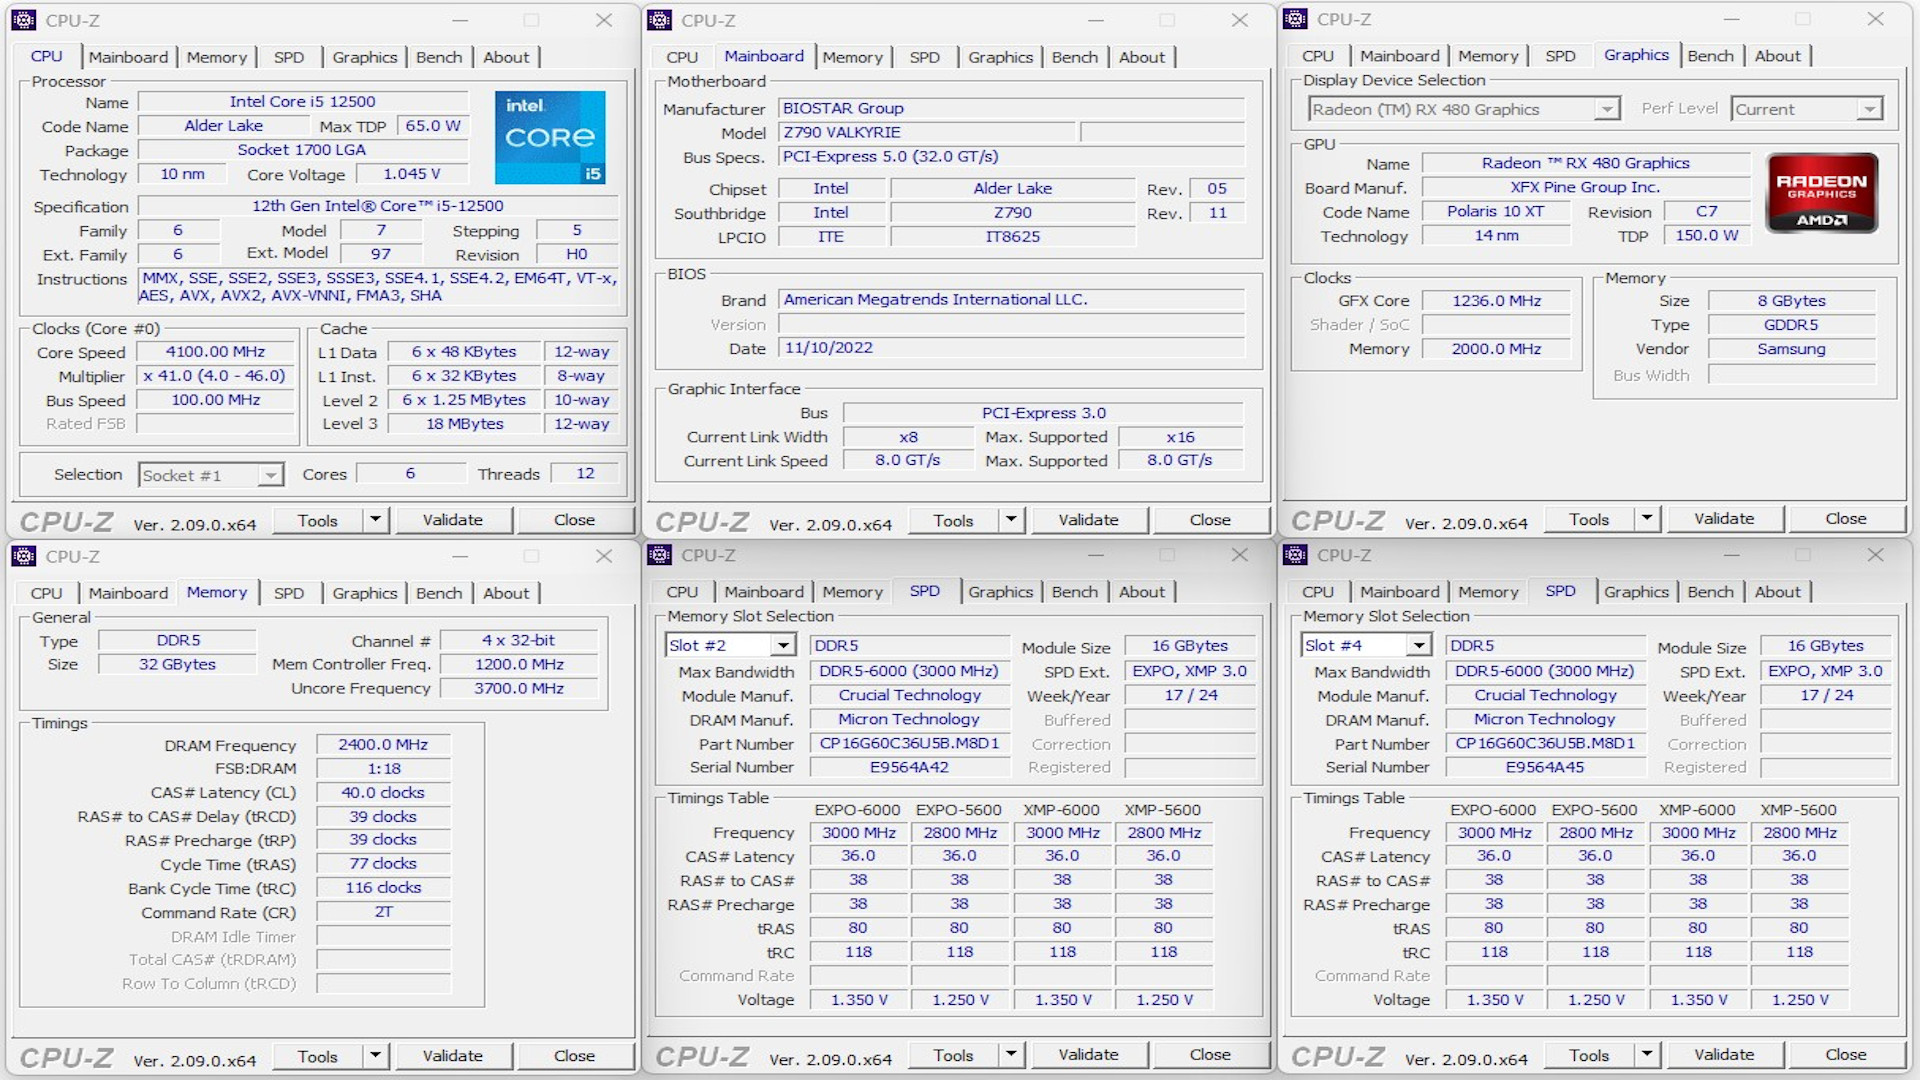Click the Intel Core i5 logo
Image resolution: width=1920 pixels, height=1080 pixels.
click(550, 137)
